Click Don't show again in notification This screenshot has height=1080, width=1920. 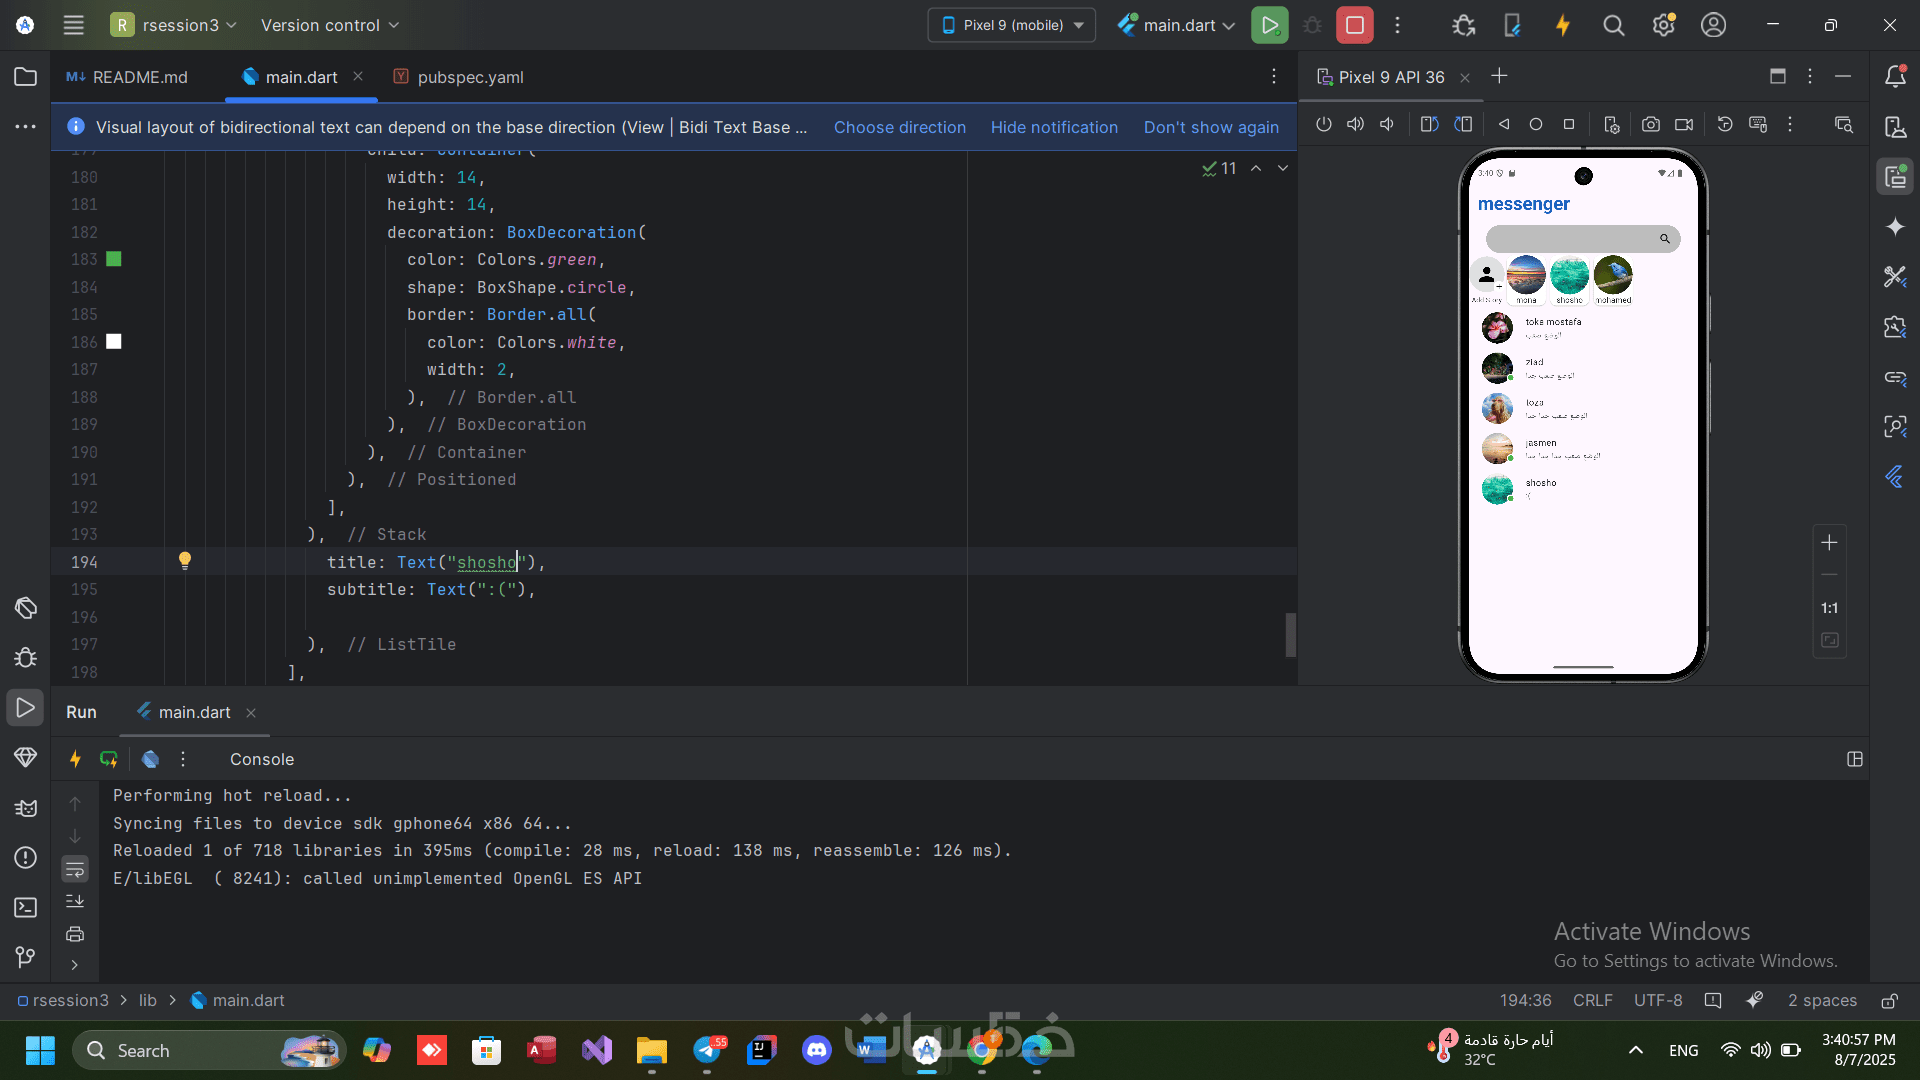pyautogui.click(x=1210, y=127)
